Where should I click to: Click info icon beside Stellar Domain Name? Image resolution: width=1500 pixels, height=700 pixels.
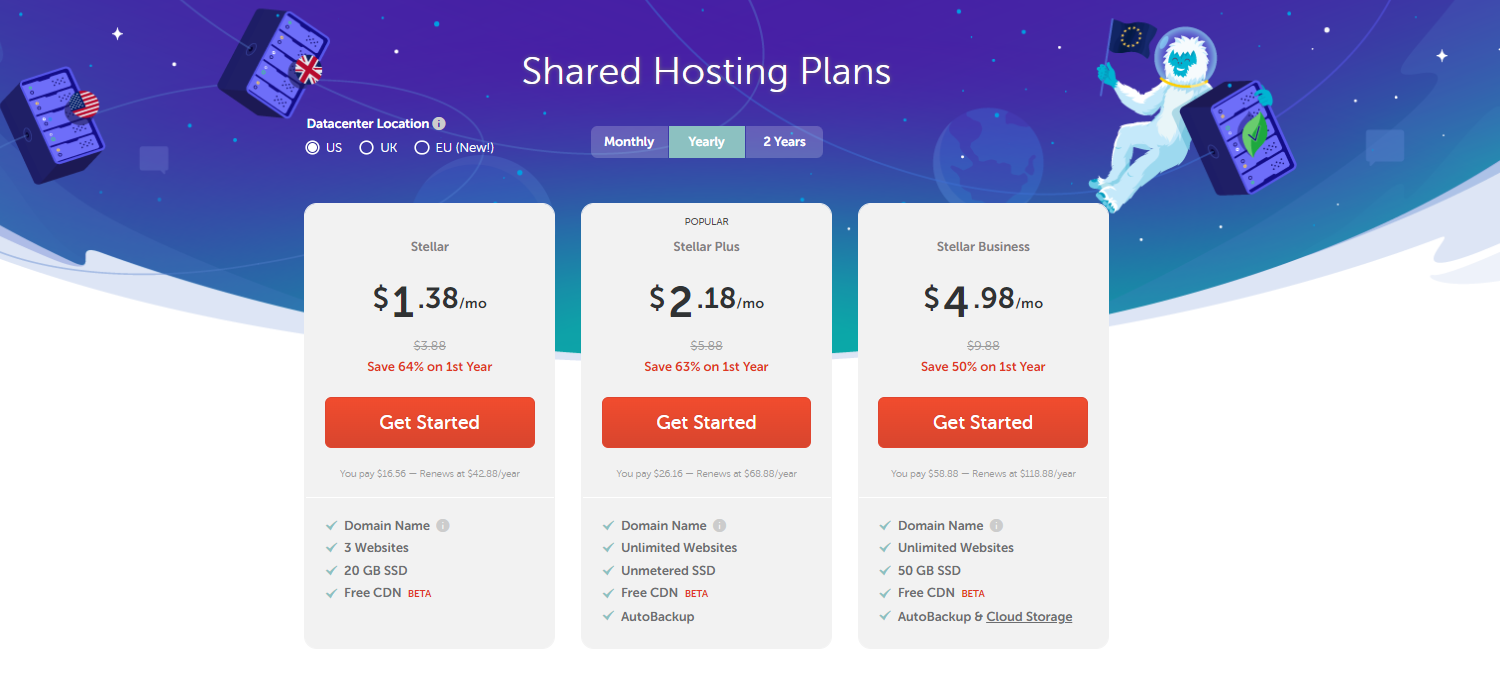[443, 526]
